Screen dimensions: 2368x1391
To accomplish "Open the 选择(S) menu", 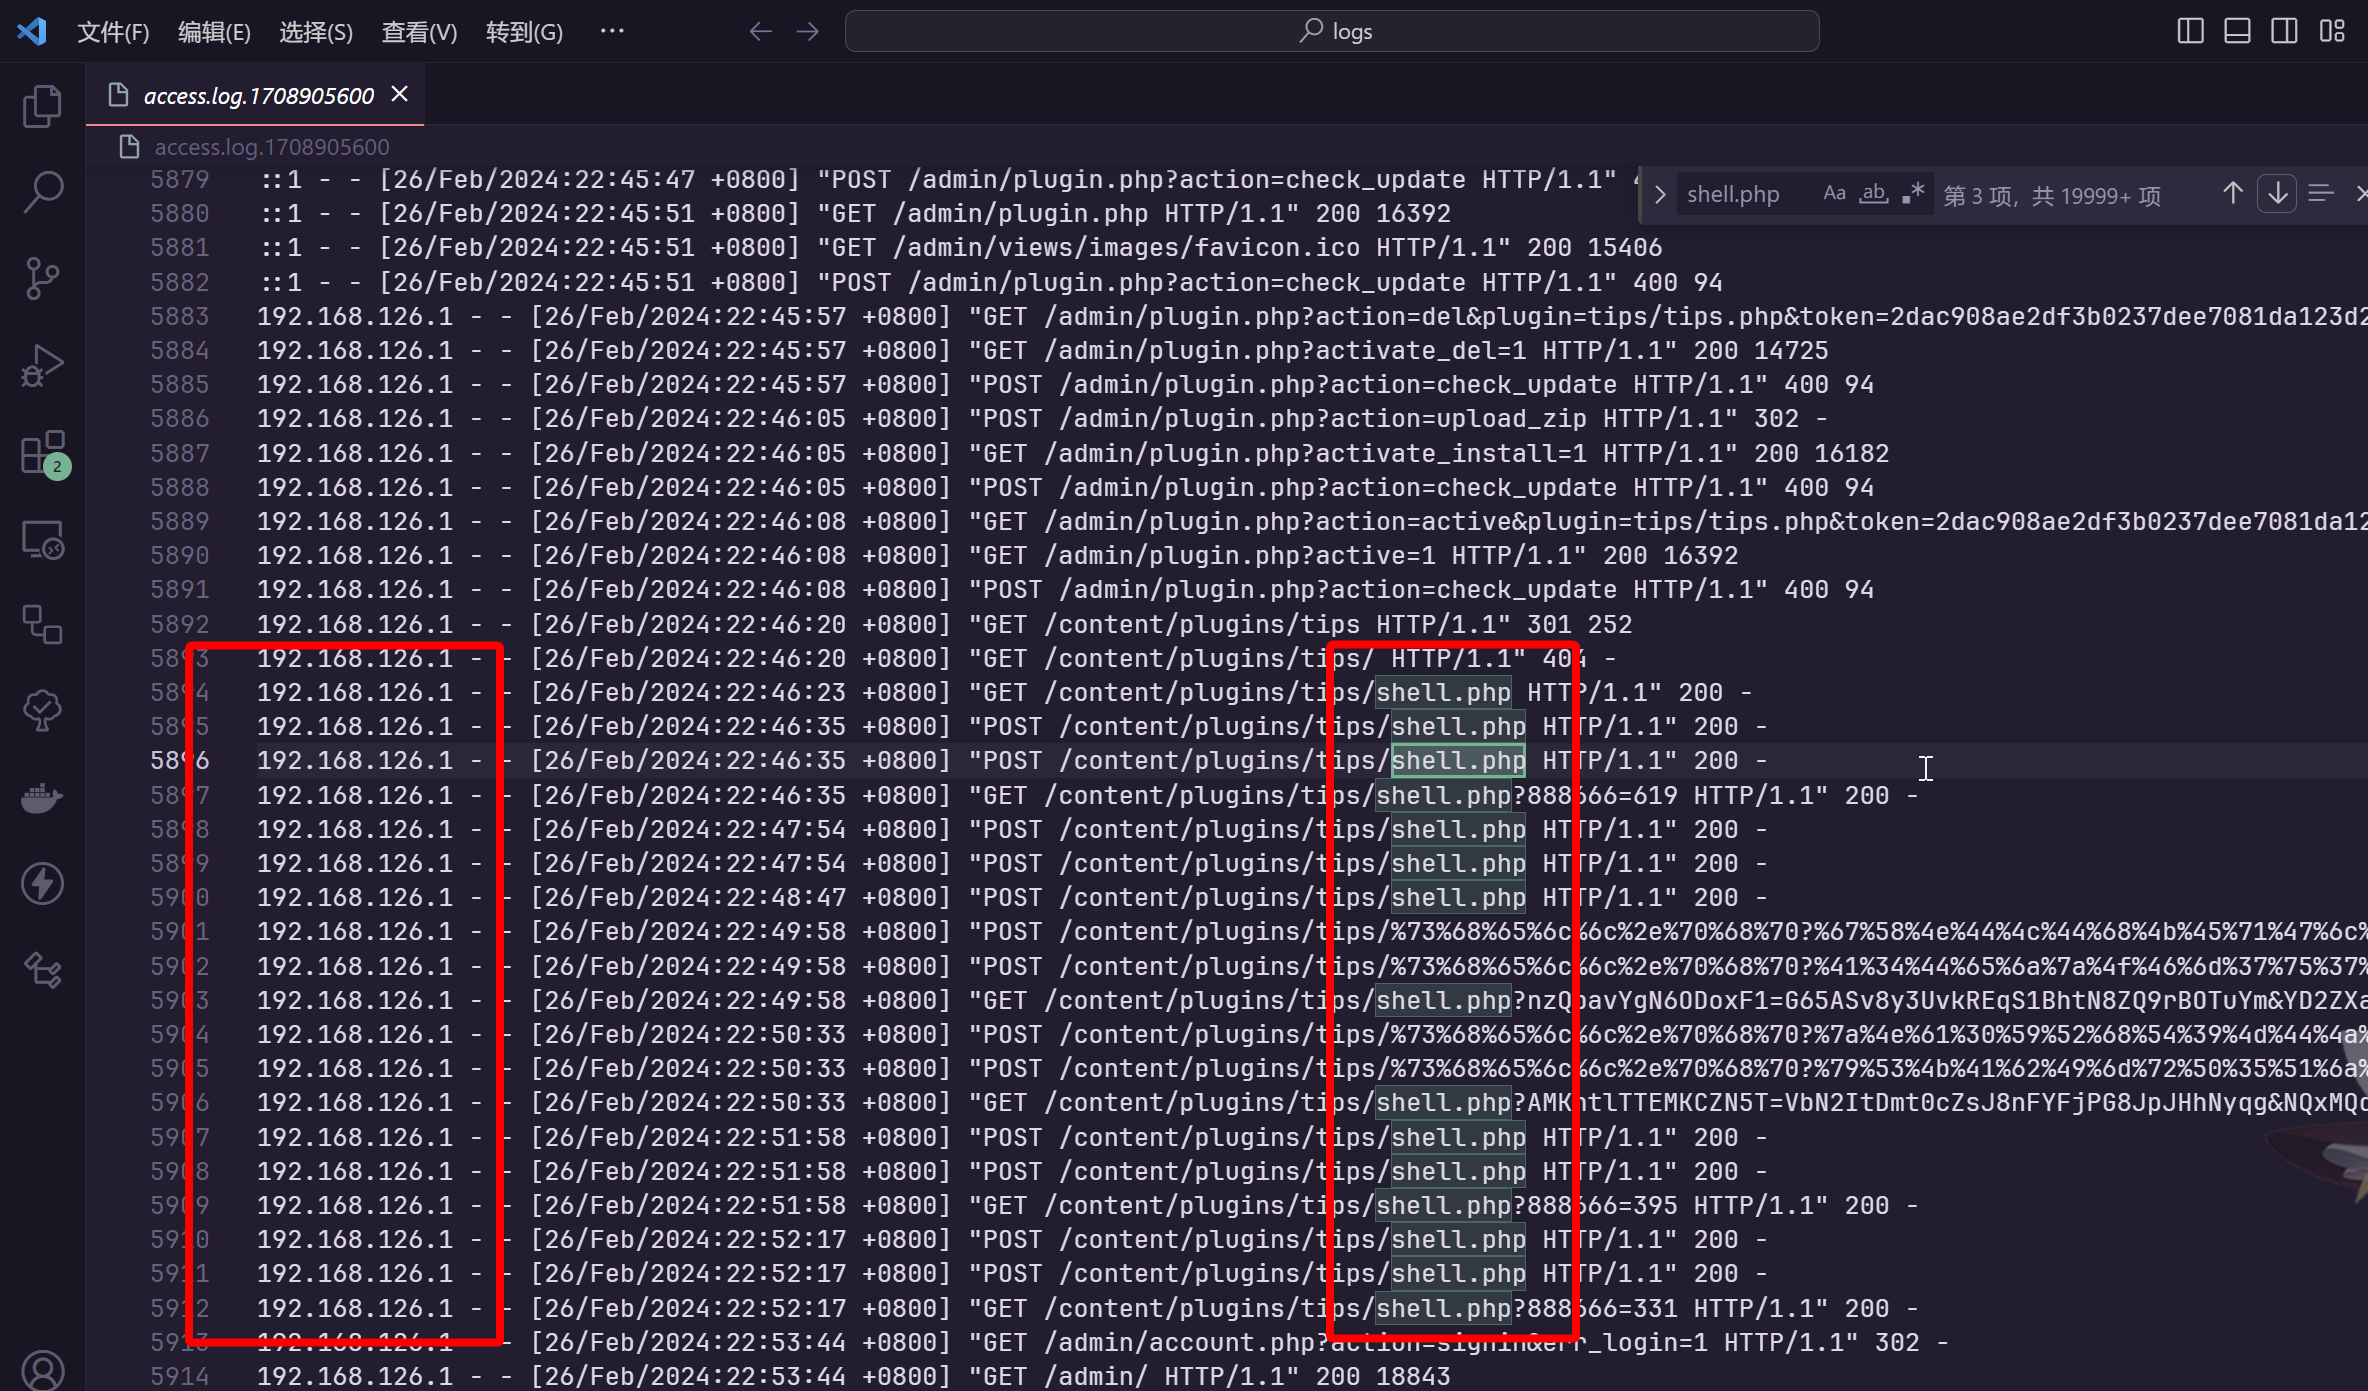I will pyautogui.click(x=316, y=32).
